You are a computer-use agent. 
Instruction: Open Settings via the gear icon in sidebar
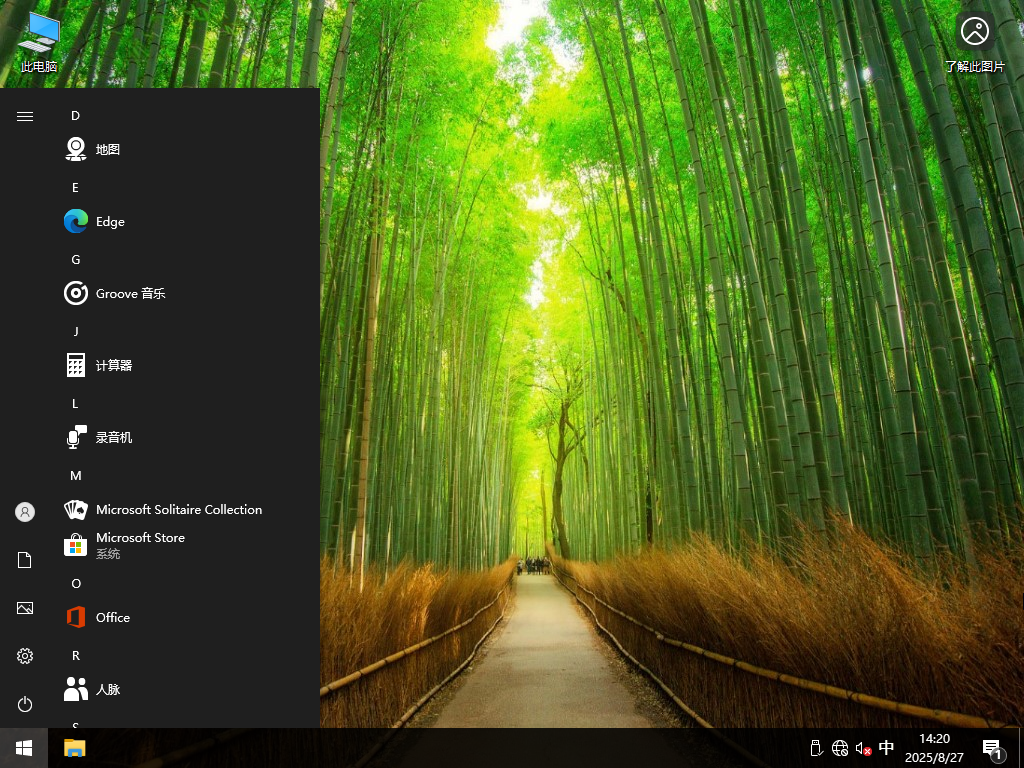pyautogui.click(x=24, y=656)
